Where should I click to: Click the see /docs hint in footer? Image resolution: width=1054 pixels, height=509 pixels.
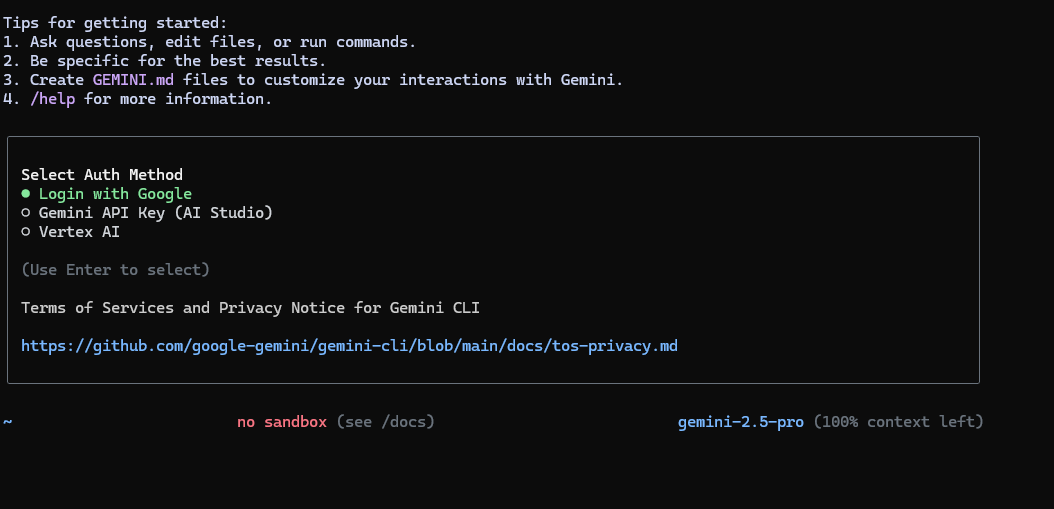tap(386, 422)
